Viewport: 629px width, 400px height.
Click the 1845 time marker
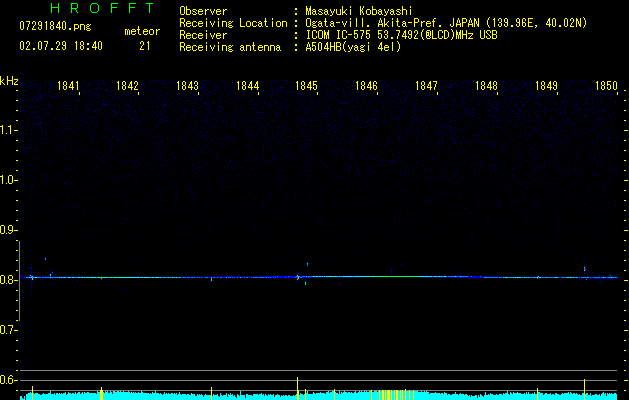(306, 86)
